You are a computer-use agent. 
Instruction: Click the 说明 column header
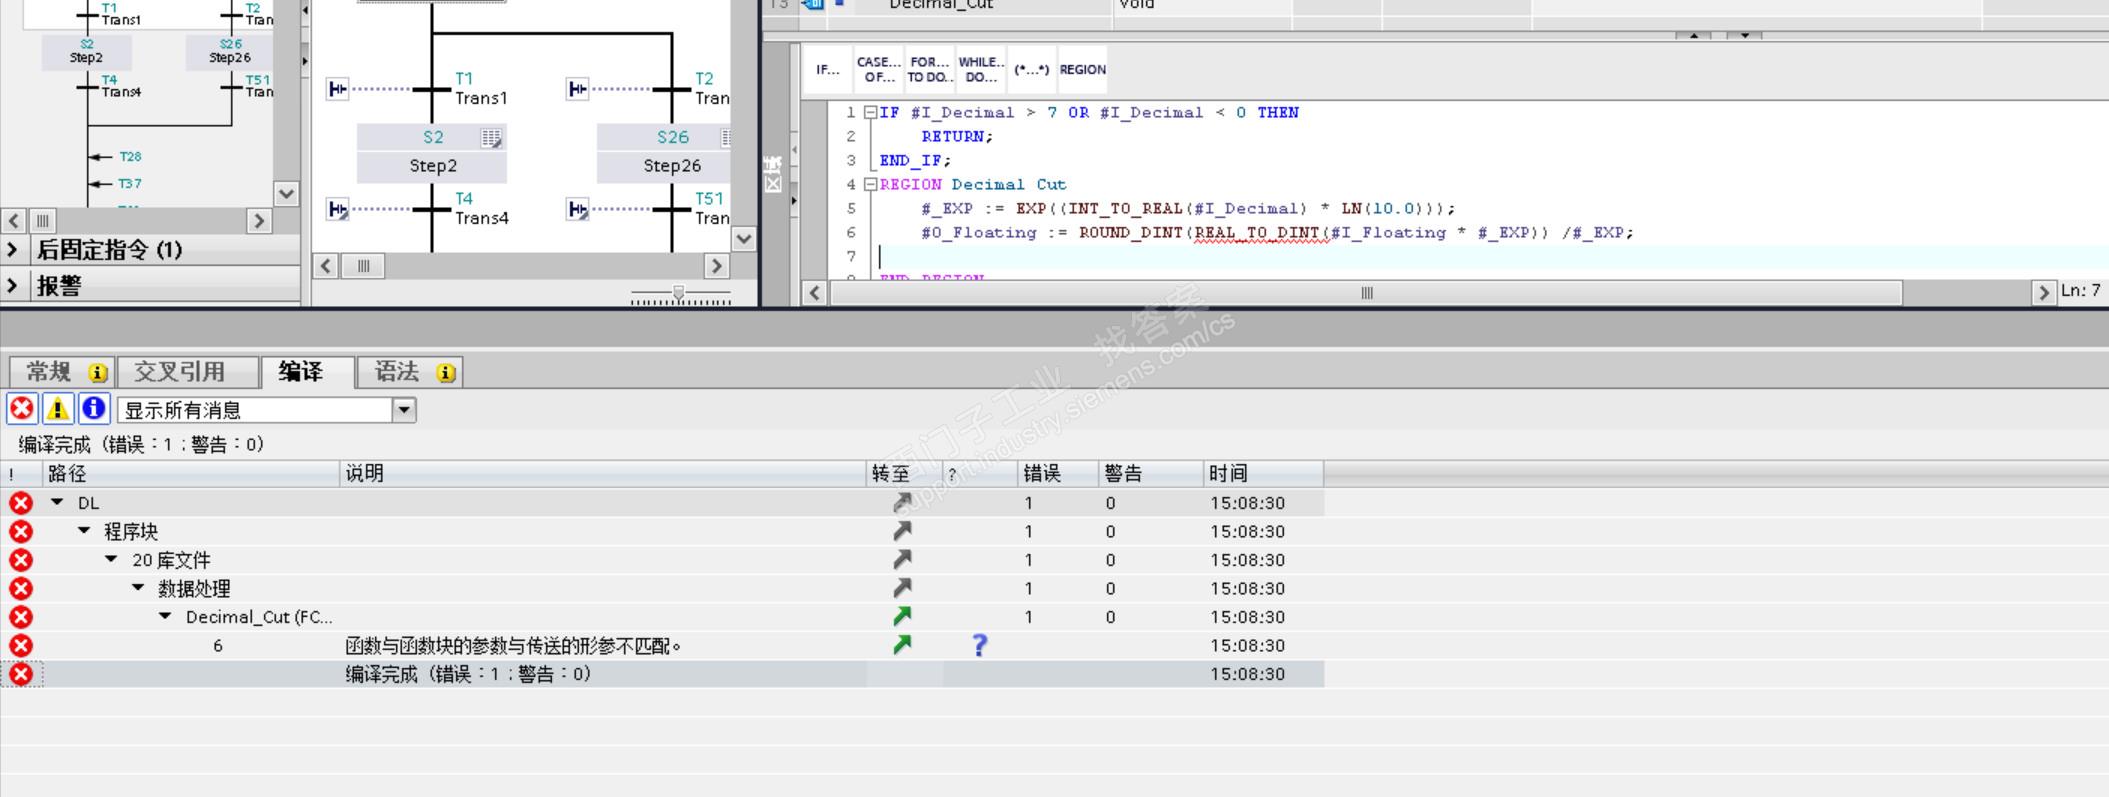(x=603, y=474)
